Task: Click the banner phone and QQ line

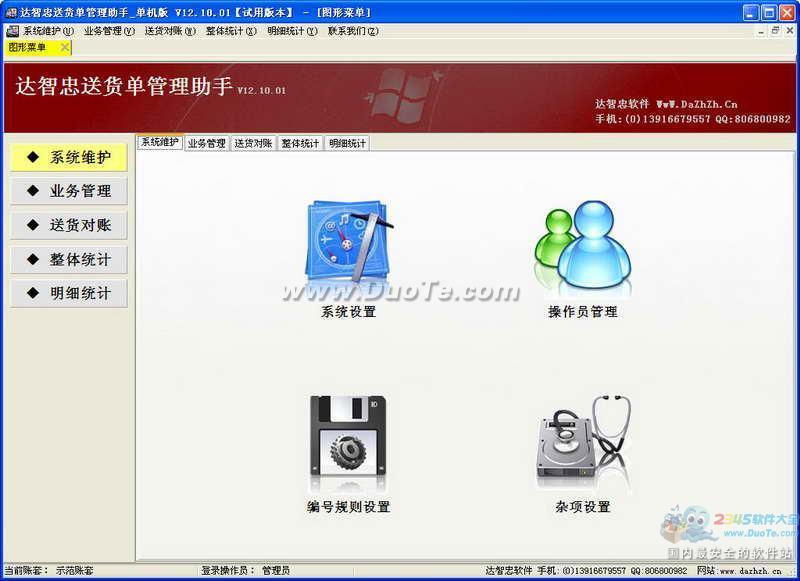Action: pos(692,119)
